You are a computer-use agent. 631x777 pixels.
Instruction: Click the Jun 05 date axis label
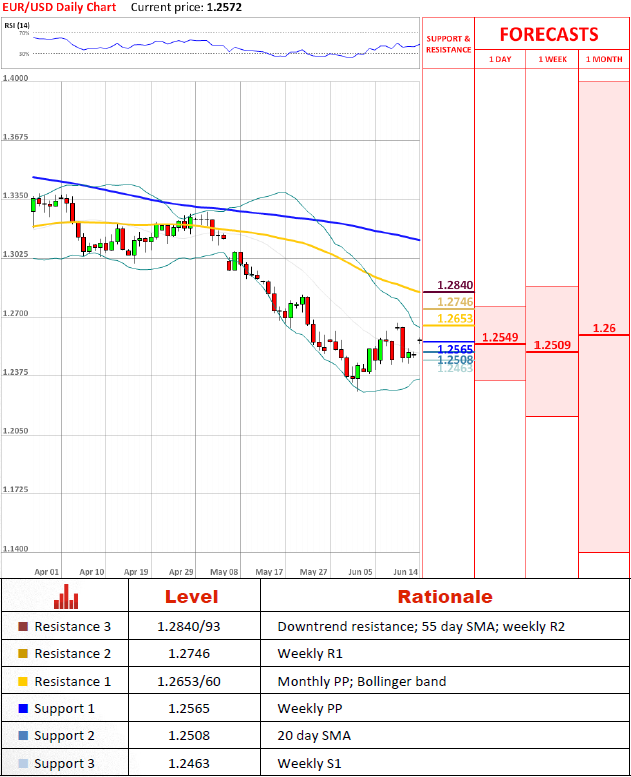click(x=360, y=572)
